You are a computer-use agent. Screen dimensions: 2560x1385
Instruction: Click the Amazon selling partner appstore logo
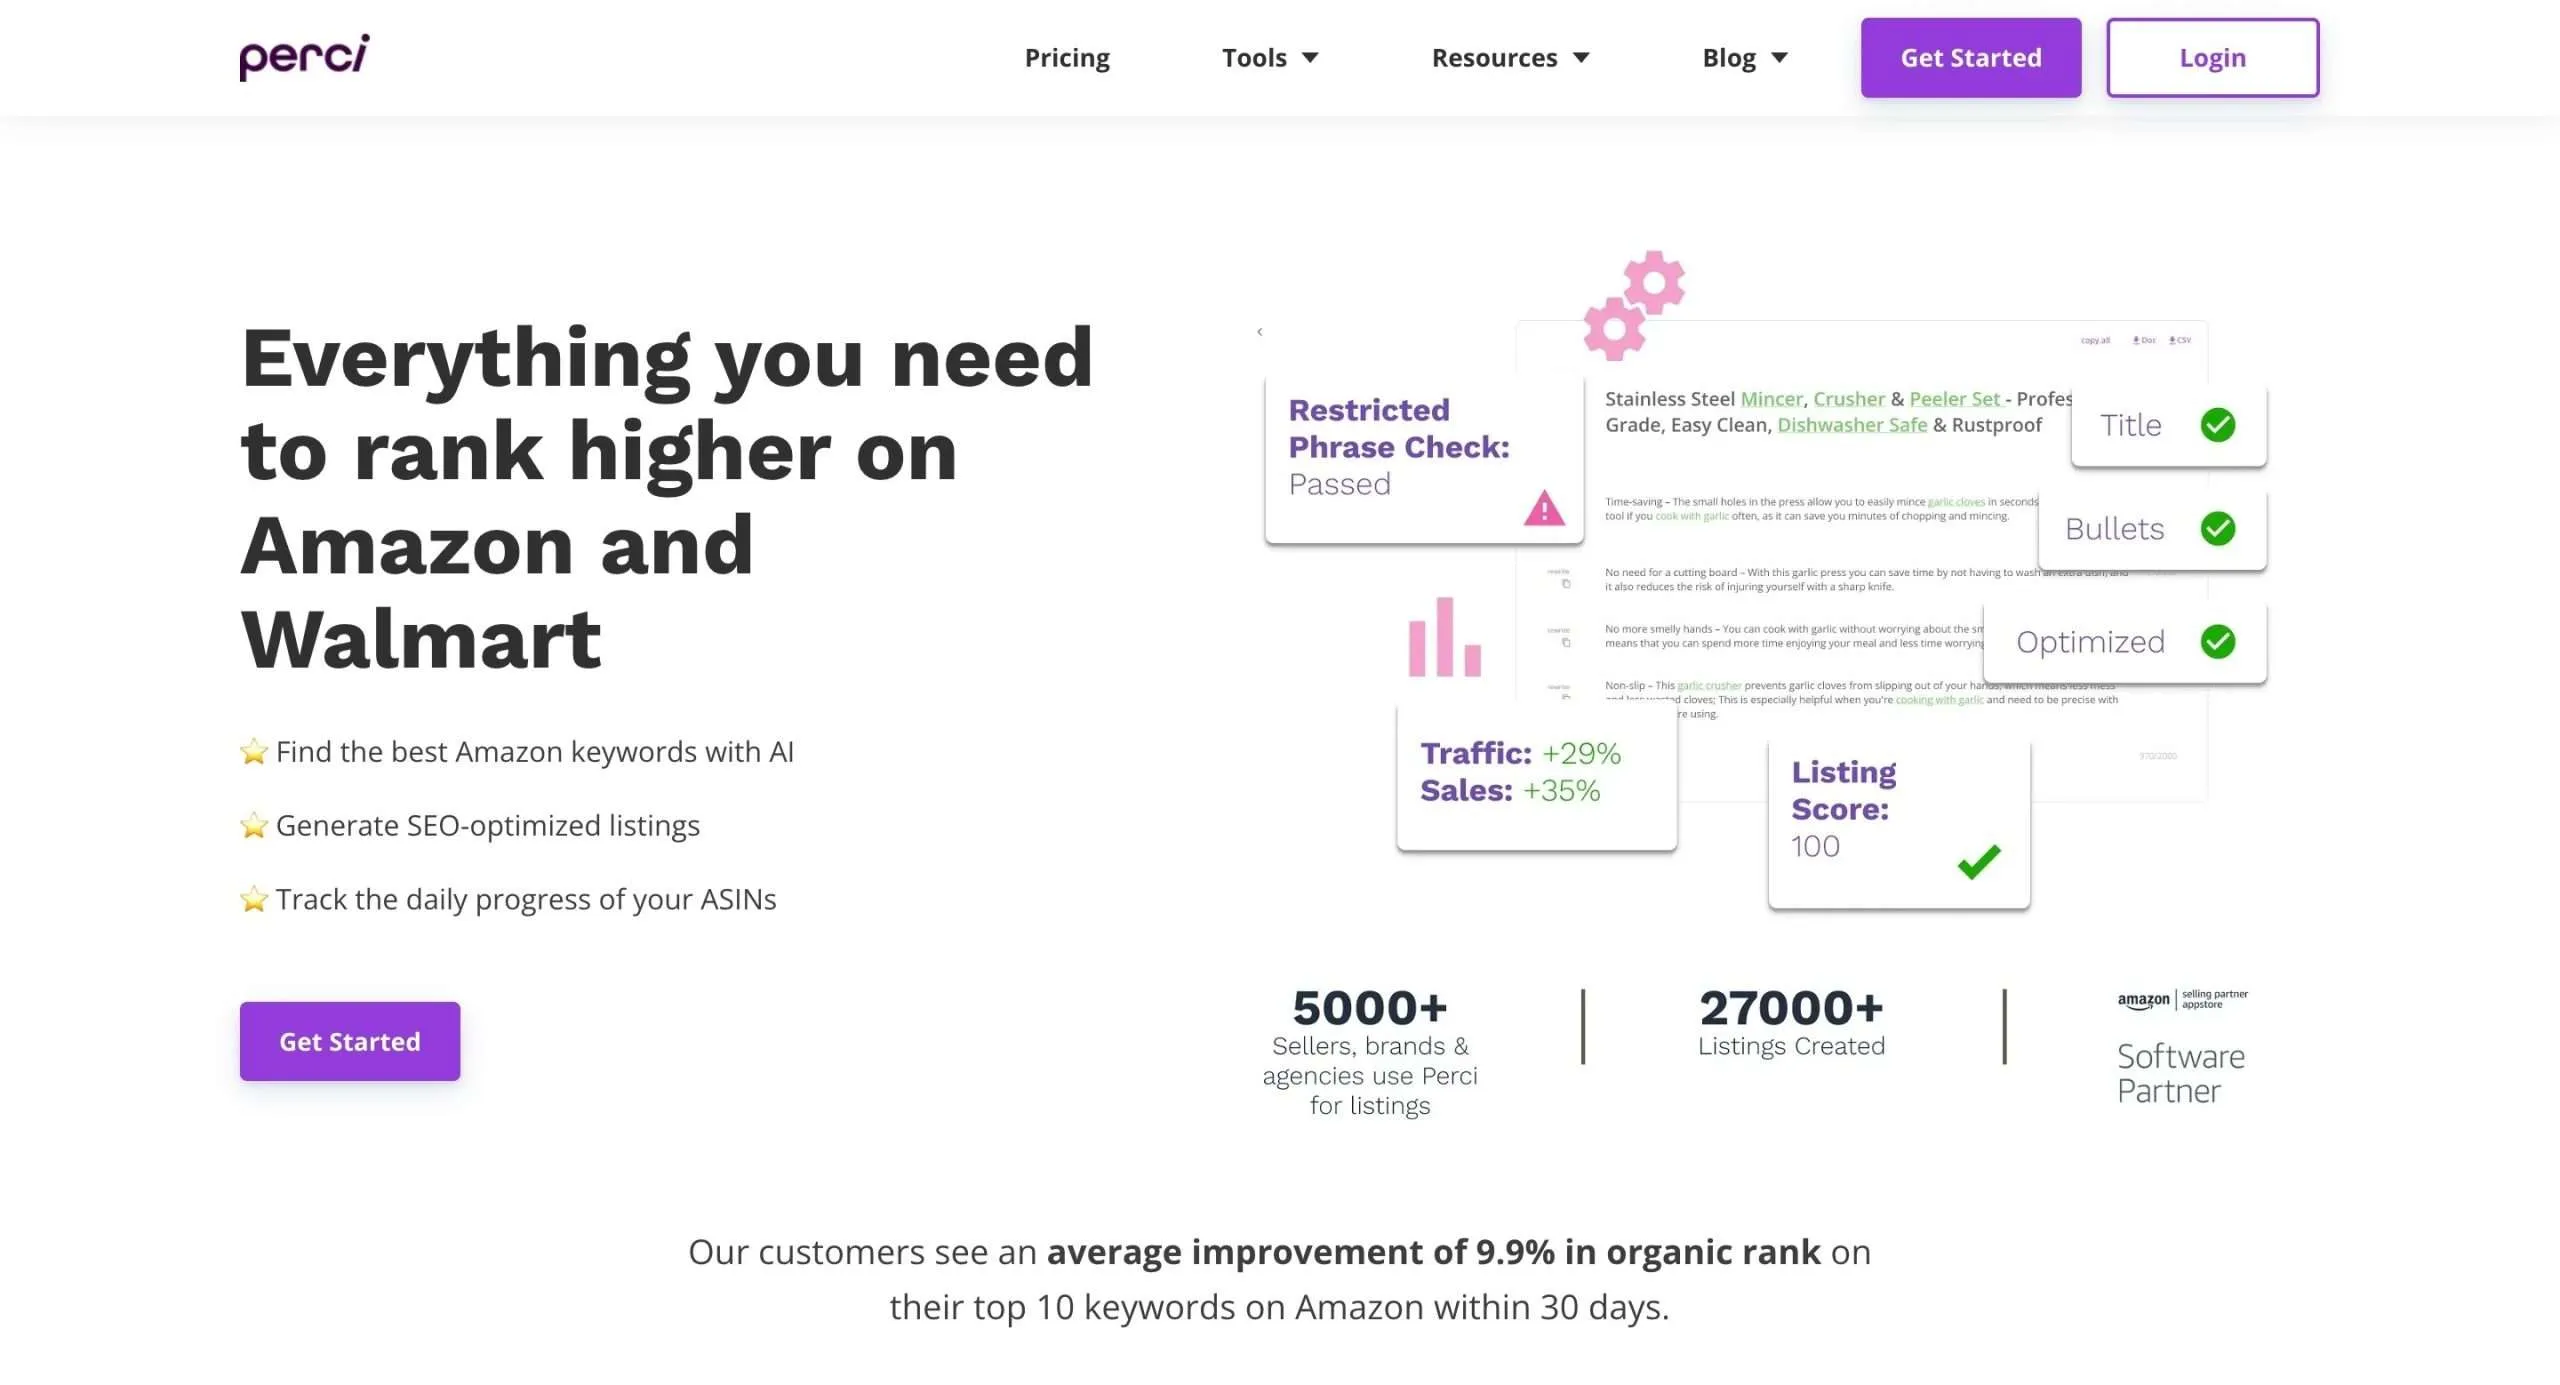(2182, 999)
